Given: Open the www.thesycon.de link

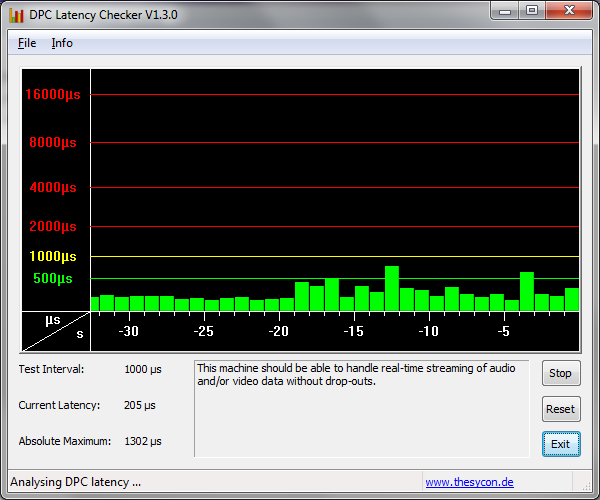Looking at the screenshot, I should 470,482.
